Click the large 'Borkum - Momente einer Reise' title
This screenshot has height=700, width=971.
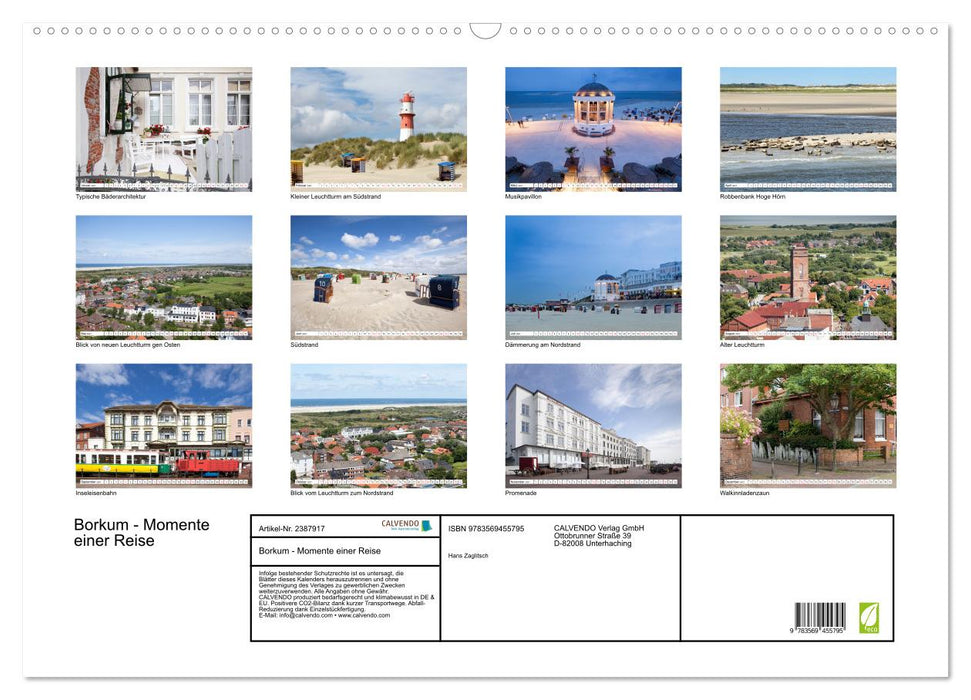142,533
